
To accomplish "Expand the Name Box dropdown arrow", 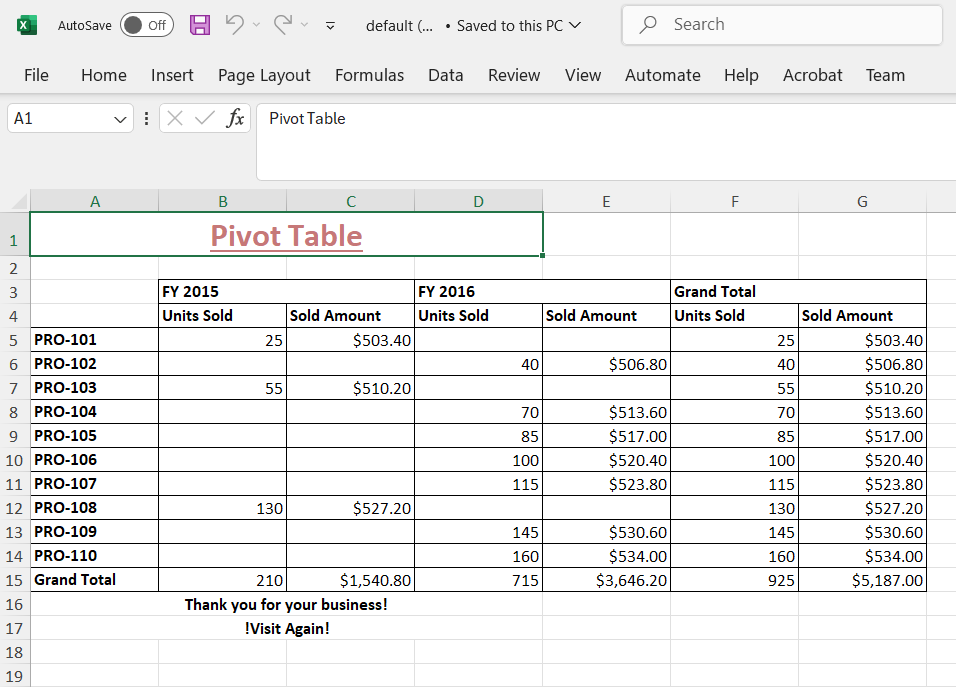I will tap(121, 119).
